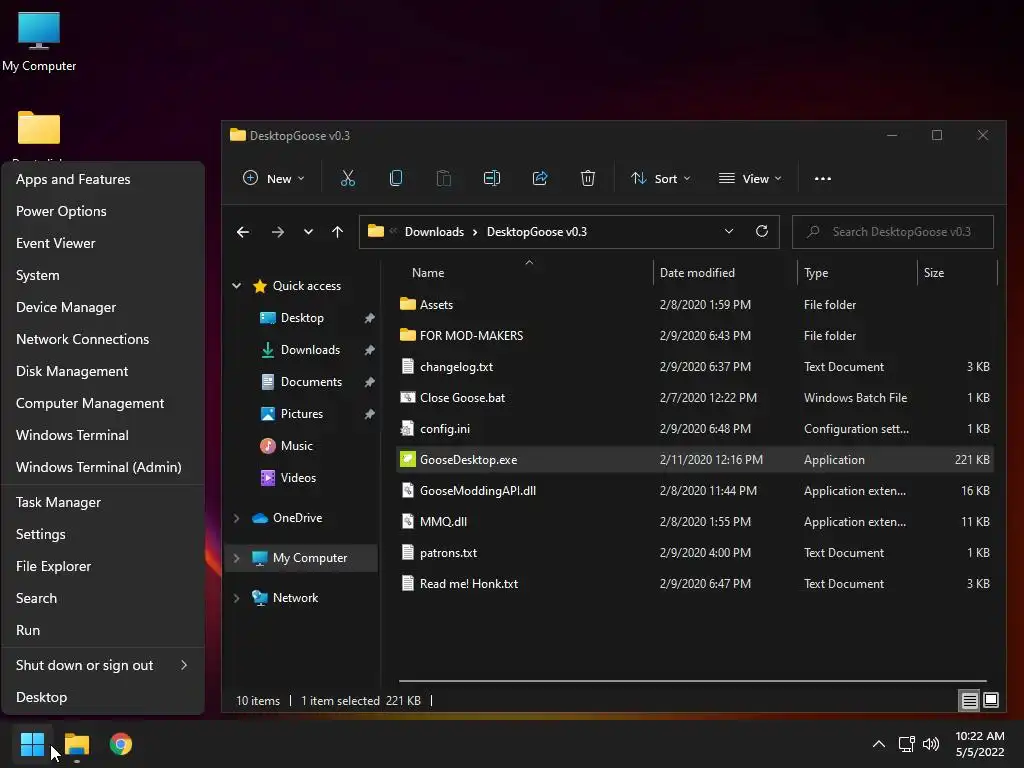Click the Copy icon in toolbar
The image size is (1024, 768).
[x=396, y=178]
